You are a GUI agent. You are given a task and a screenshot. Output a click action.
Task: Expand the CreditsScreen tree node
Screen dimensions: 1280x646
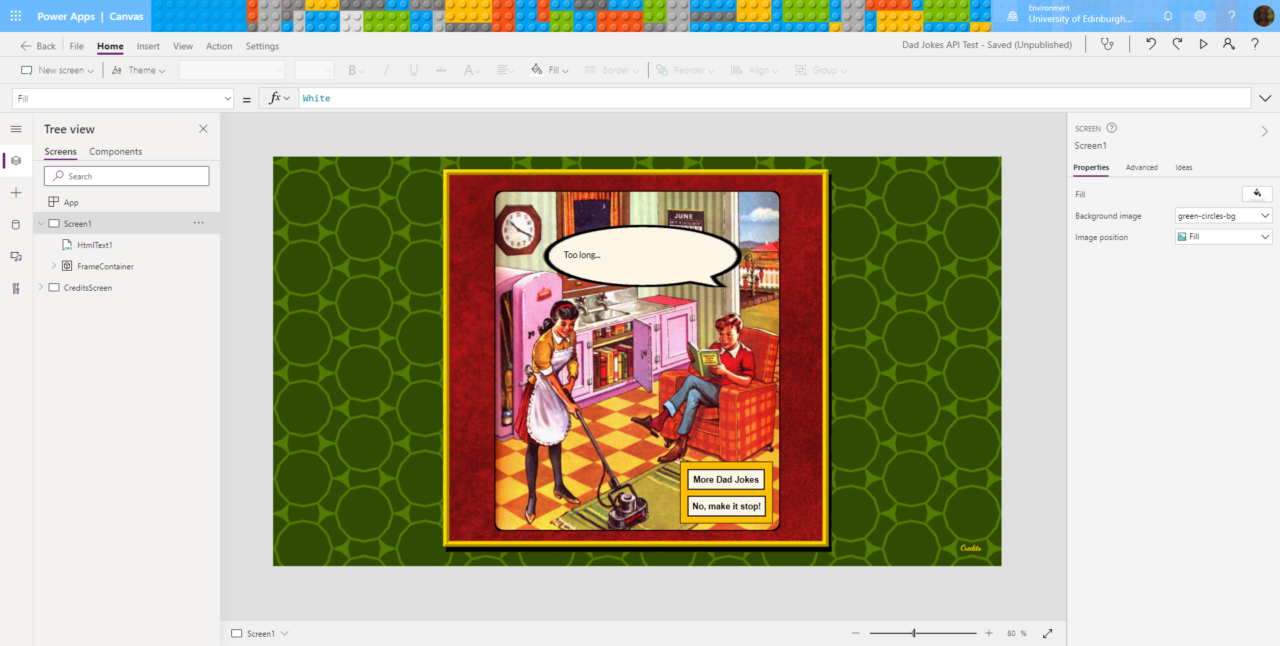click(41, 287)
